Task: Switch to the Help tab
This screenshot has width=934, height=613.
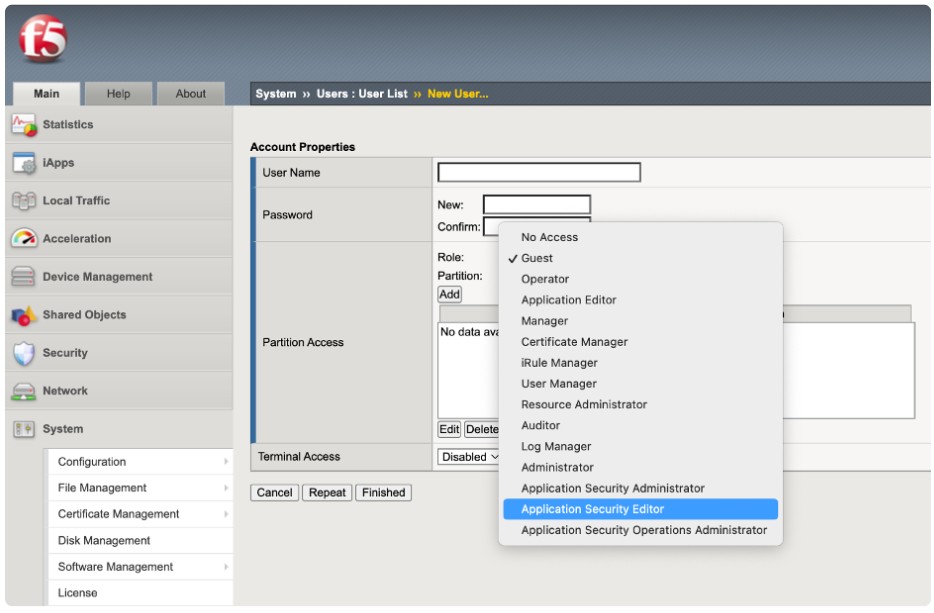Action: coord(118,94)
